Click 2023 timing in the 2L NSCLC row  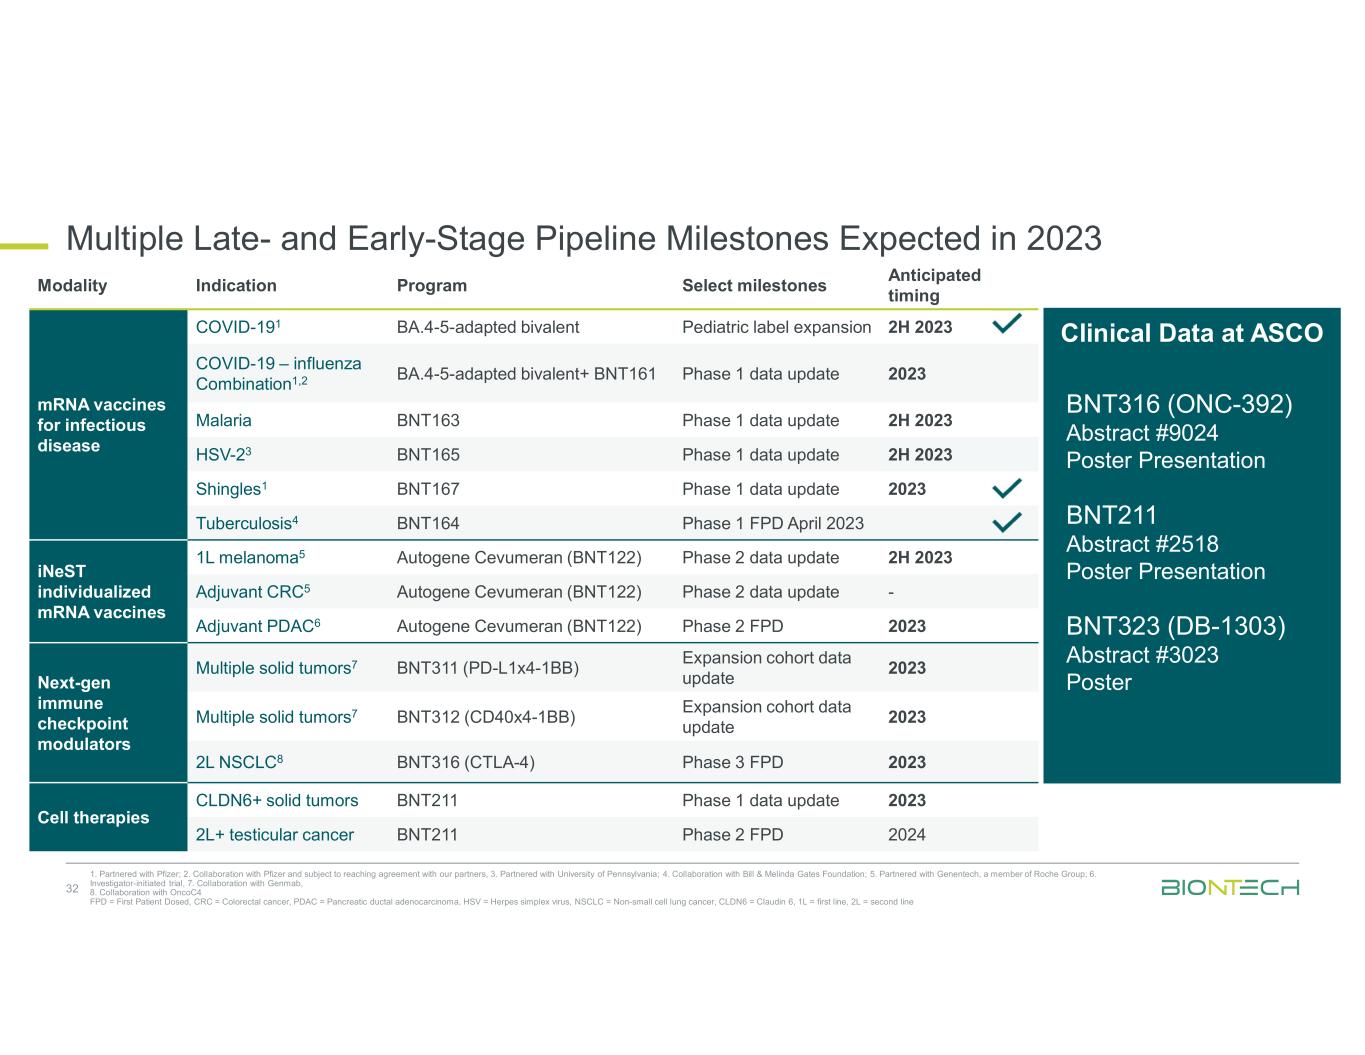(907, 762)
